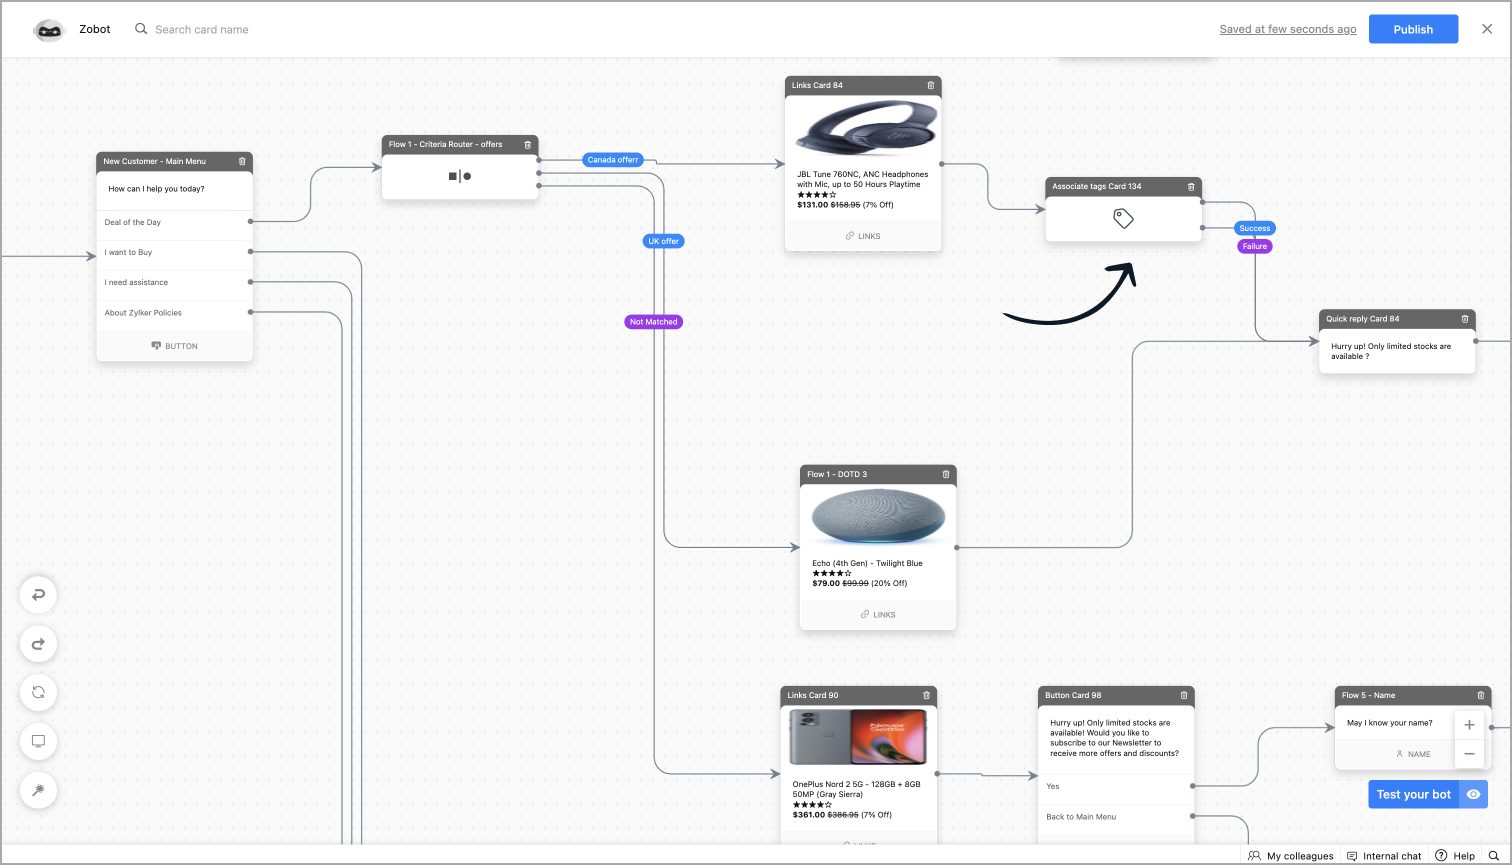Delete Links Card 90 using trash icon
Viewport: 1512px width, 865px height.
click(926, 695)
